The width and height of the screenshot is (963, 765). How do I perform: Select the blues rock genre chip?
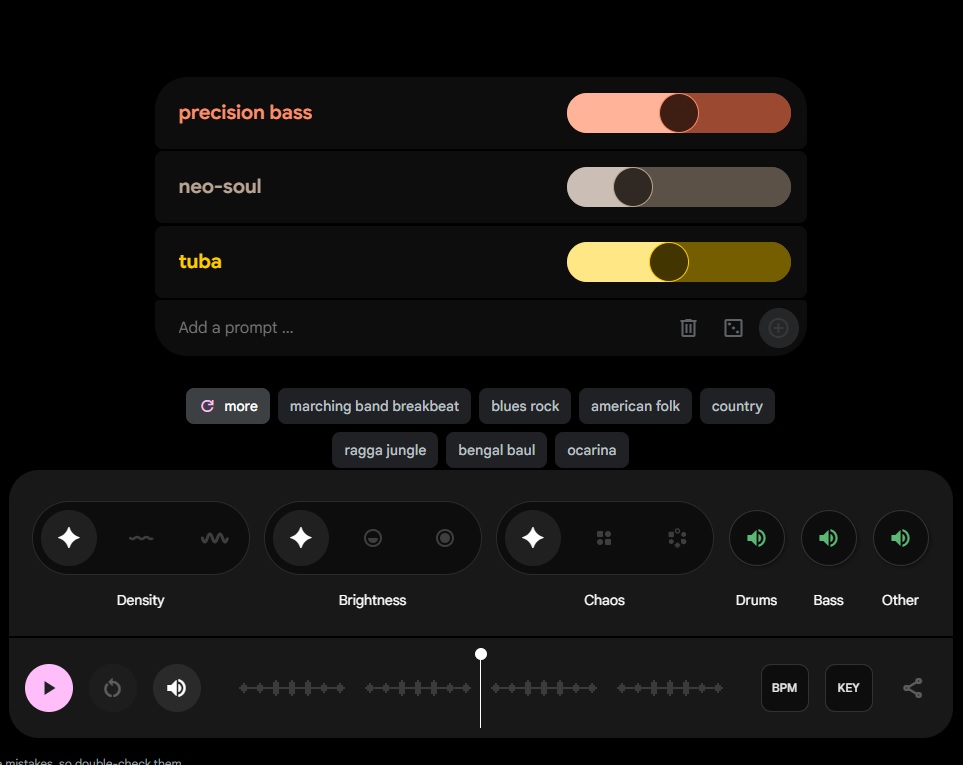(x=524, y=406)
